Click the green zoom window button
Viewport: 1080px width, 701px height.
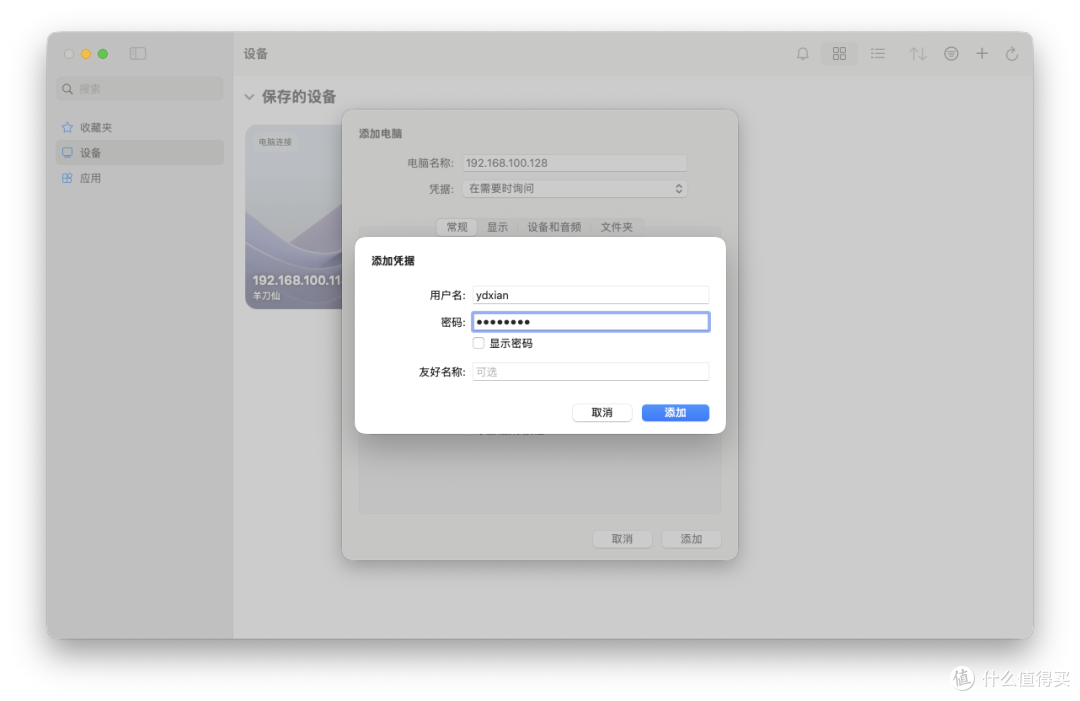pos(103,54)
